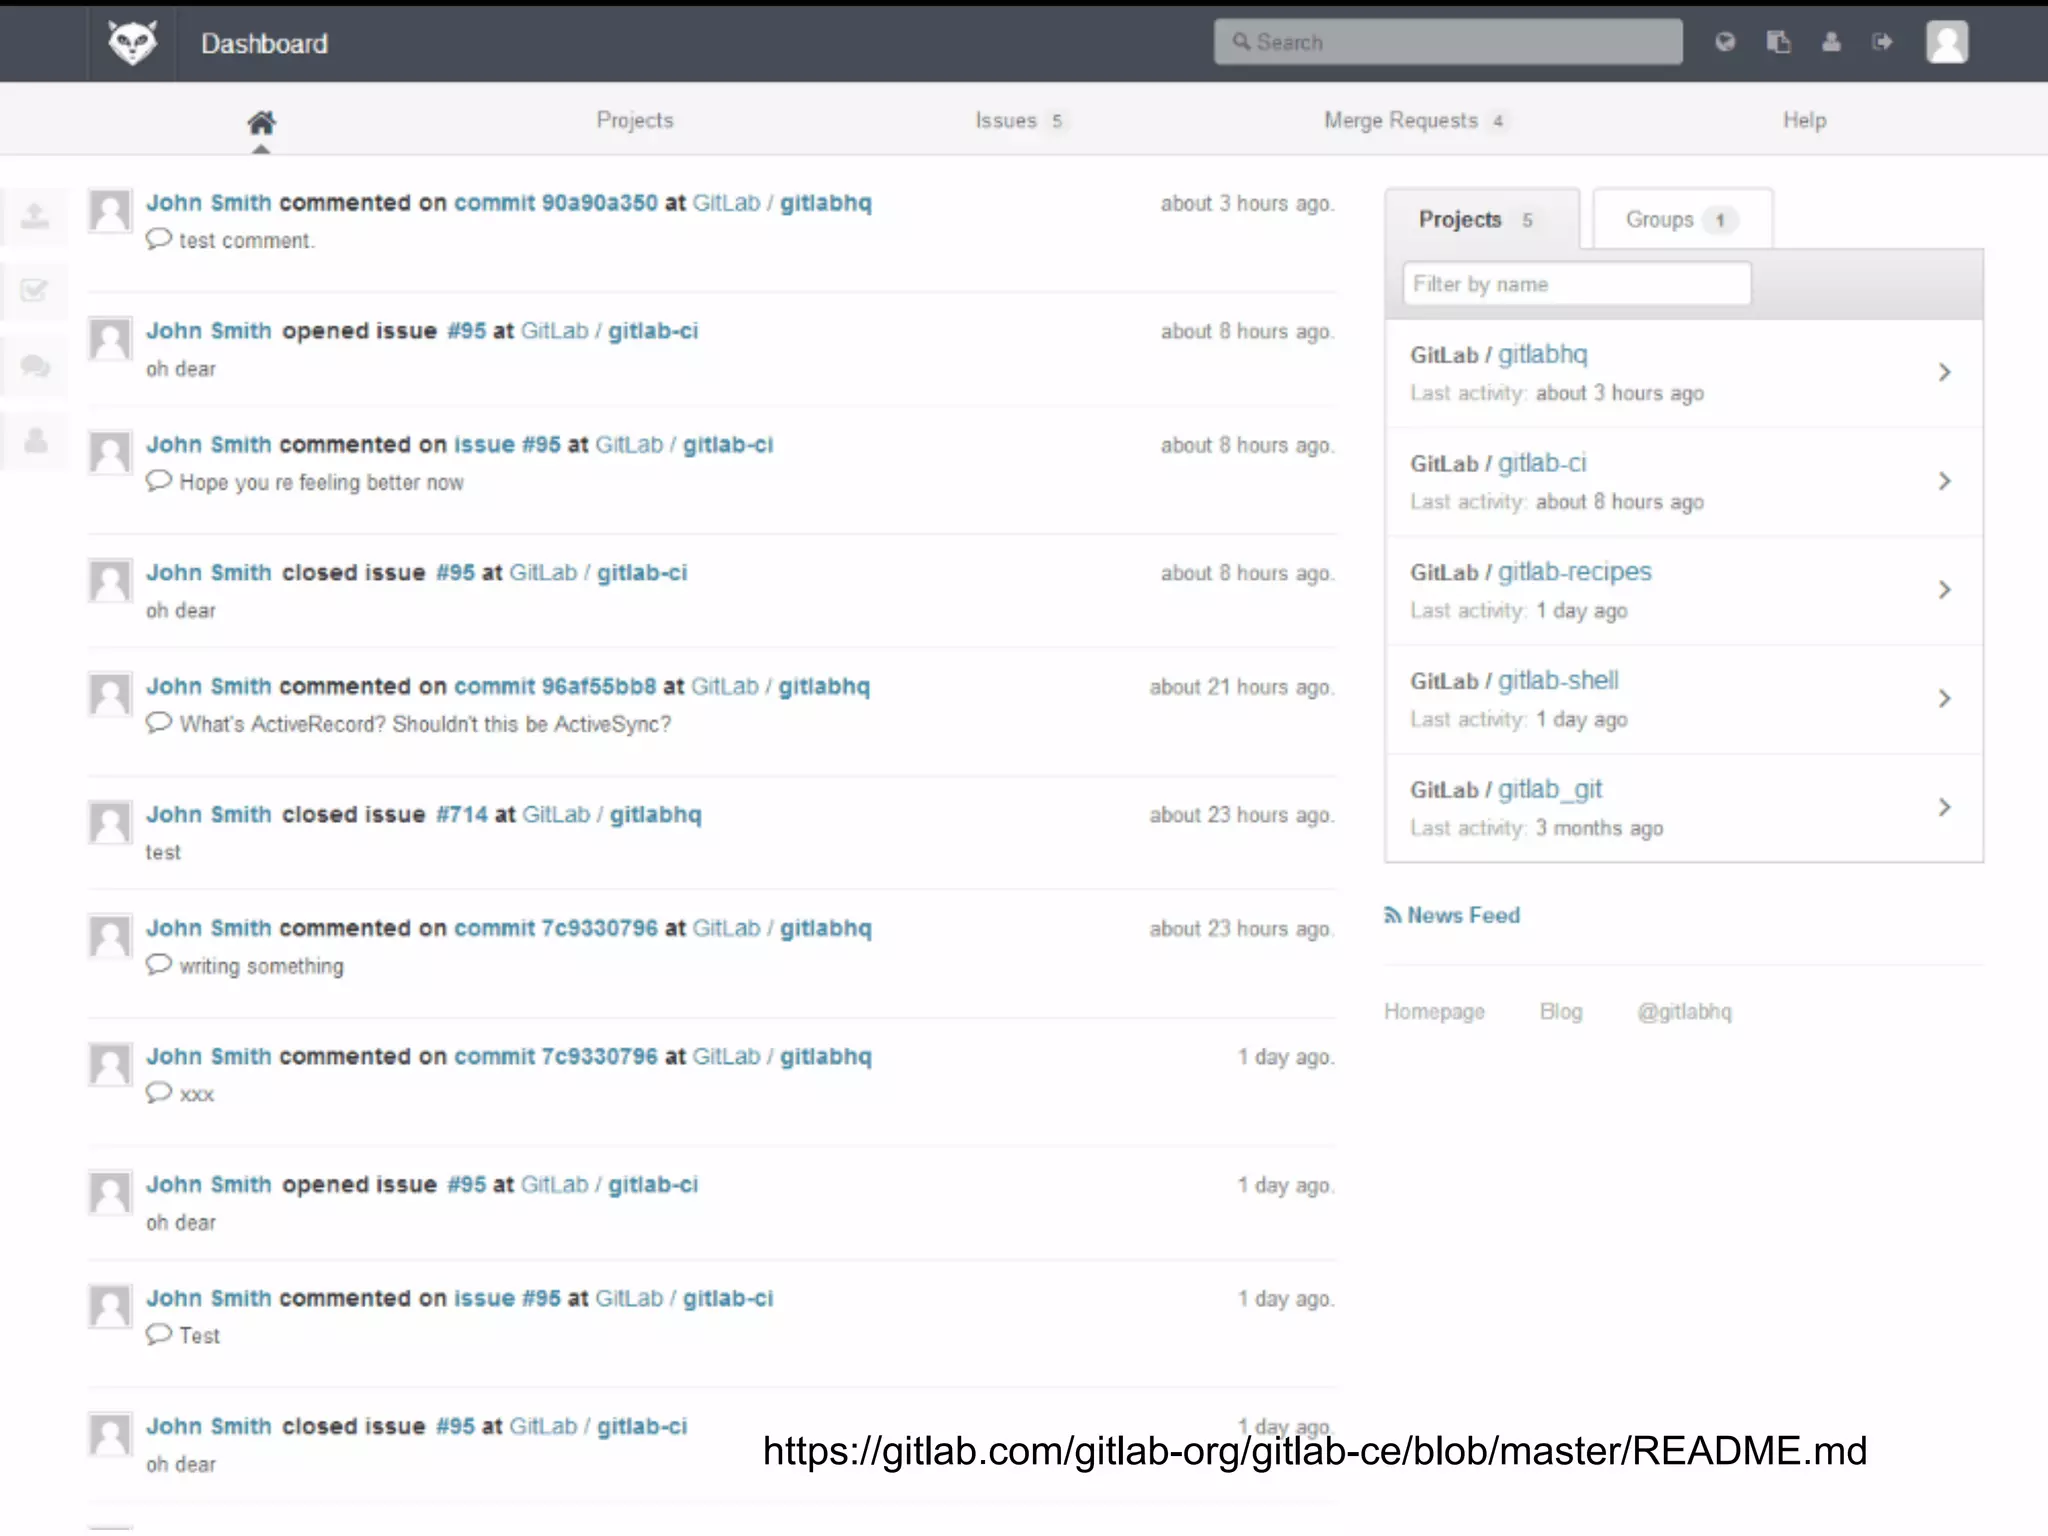This screenshot has height=1536, width=2048.
Task: Select the team filter icon in sidebar
Action: [x=35, y=440]
